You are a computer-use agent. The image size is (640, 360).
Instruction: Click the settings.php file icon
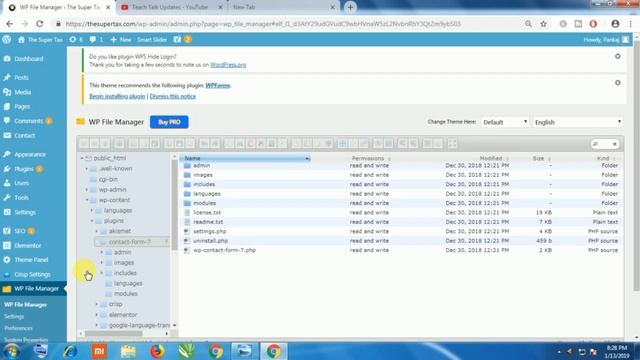pyautogui.click(x=187, y=231)
